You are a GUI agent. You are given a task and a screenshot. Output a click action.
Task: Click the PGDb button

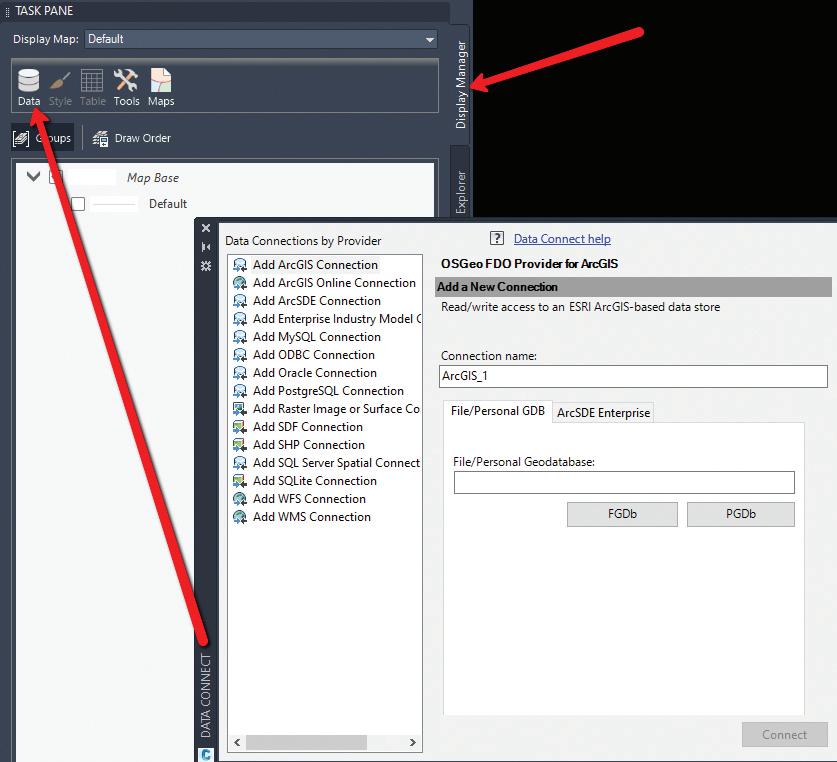(741, 514)
